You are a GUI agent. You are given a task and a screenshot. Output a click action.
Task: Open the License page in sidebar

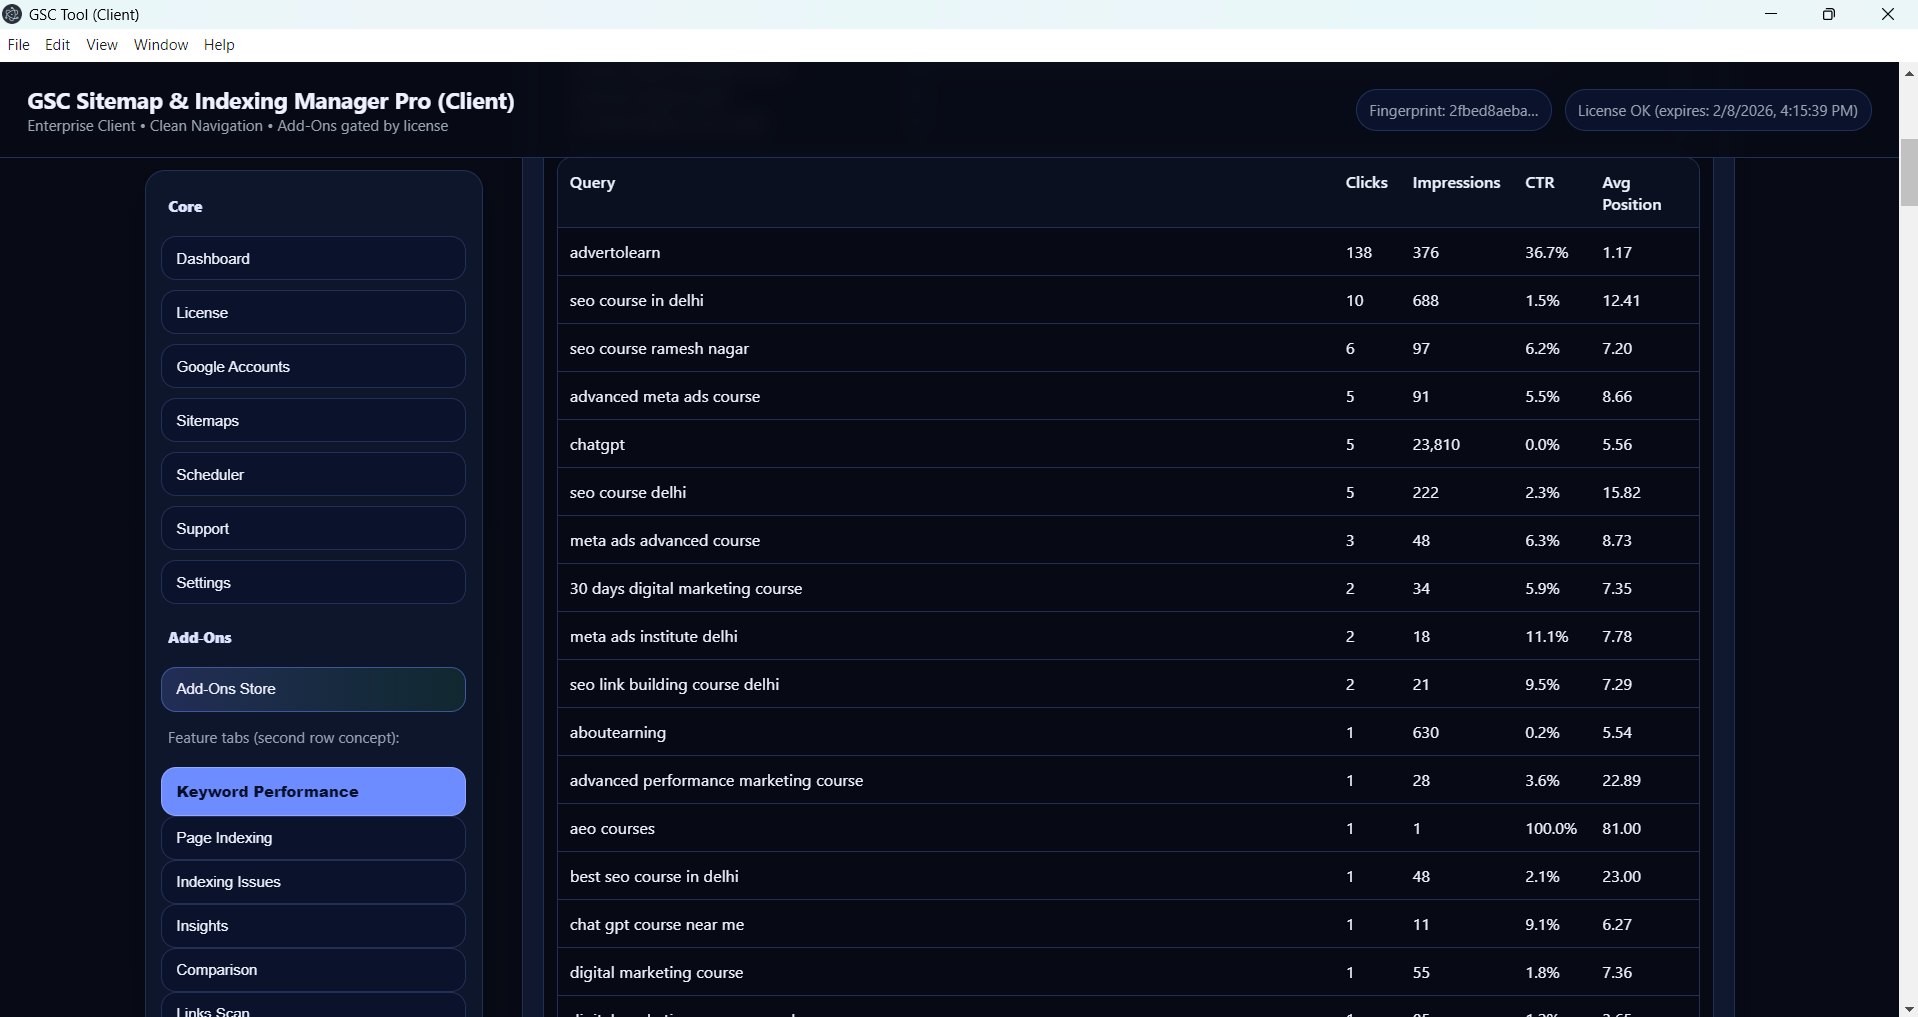[313, 313]
